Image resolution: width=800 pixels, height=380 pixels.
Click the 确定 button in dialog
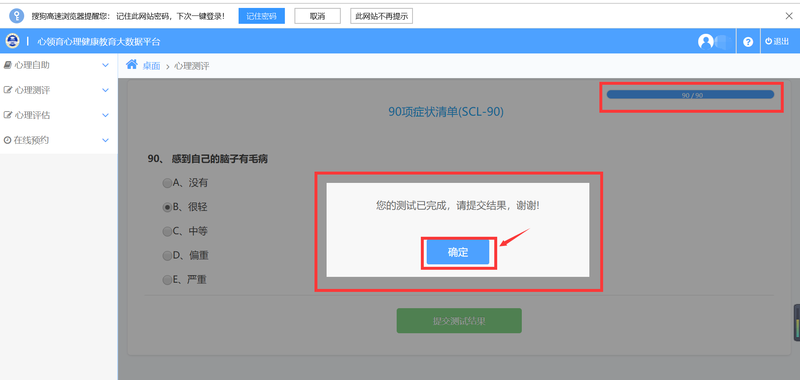(x=458, y=252)
